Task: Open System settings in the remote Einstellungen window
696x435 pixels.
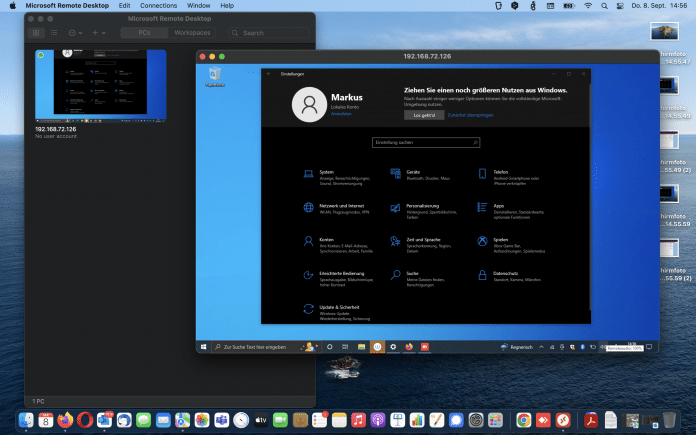Action: tap(337, 177)
